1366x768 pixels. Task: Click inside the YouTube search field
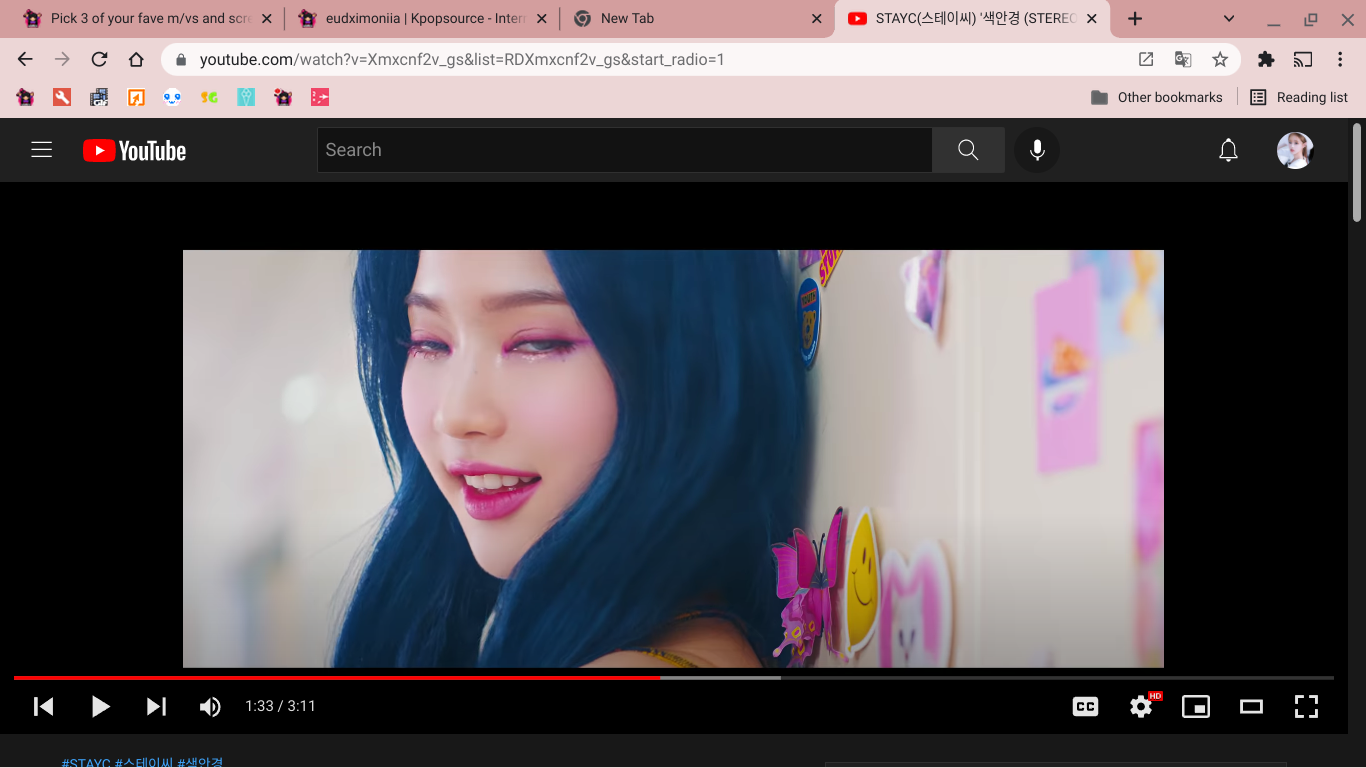[x=625, y=150]
